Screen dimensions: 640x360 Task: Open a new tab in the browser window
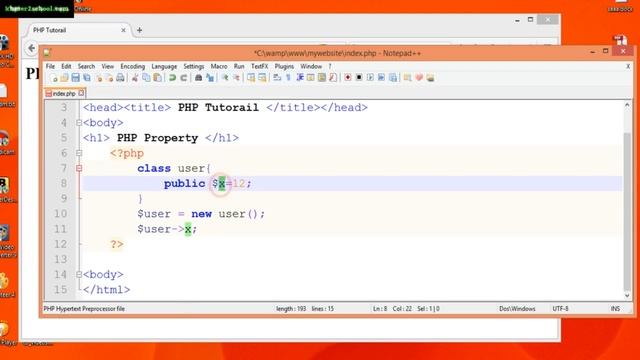pos(140,30)
